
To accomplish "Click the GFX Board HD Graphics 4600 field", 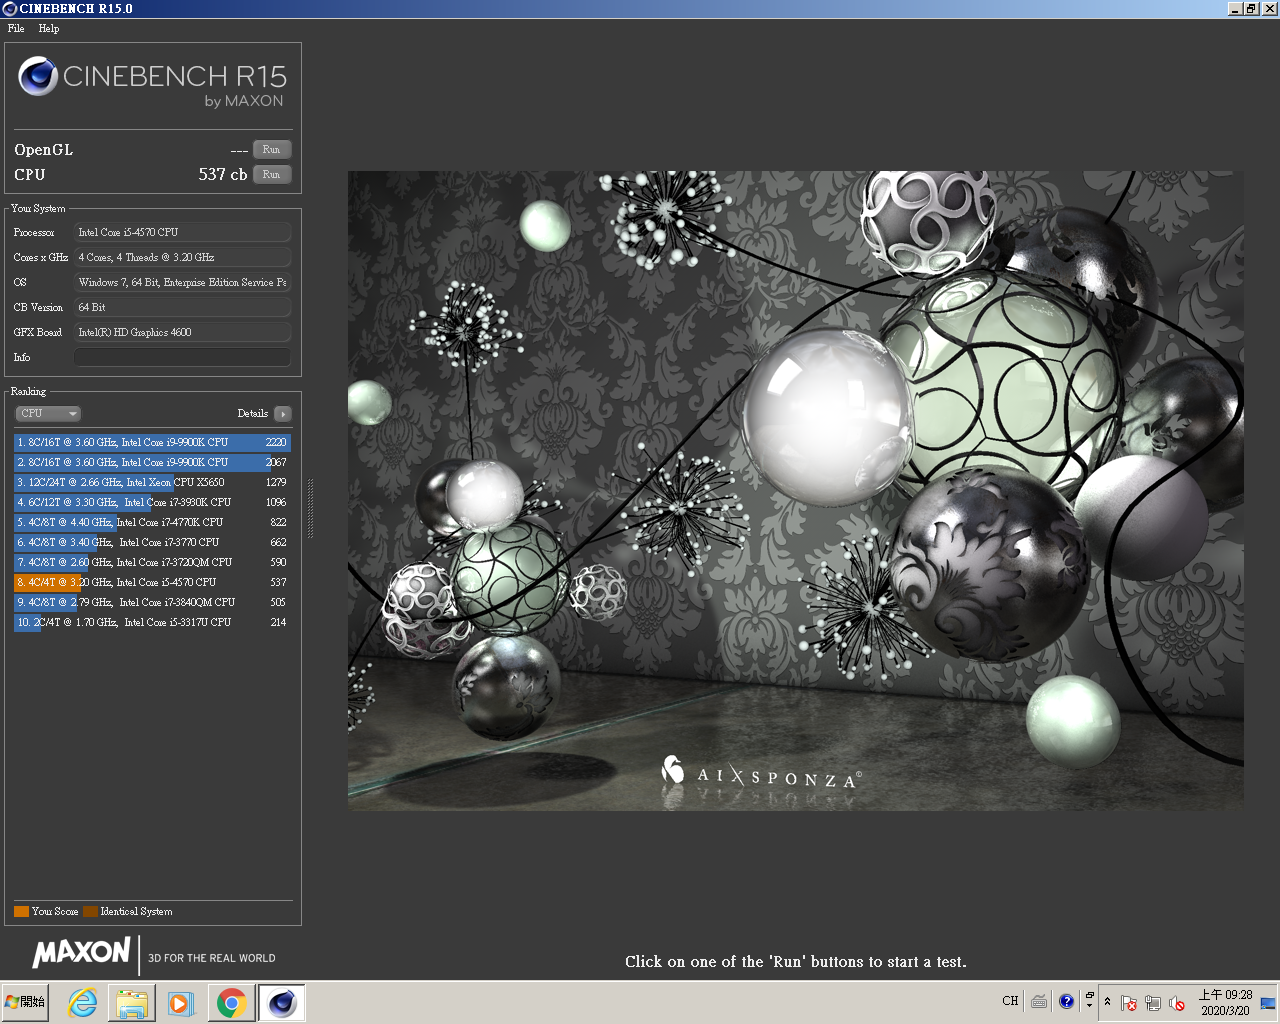I will pyautogui.click(x=182, y=332).
